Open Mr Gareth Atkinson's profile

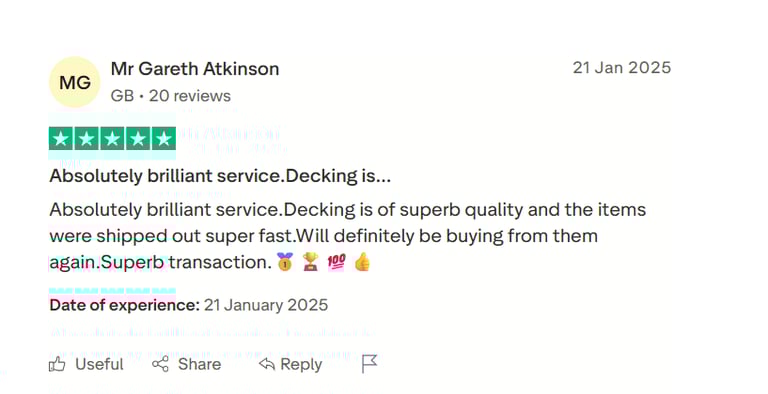pyautogui.click(x=195, y=69)
